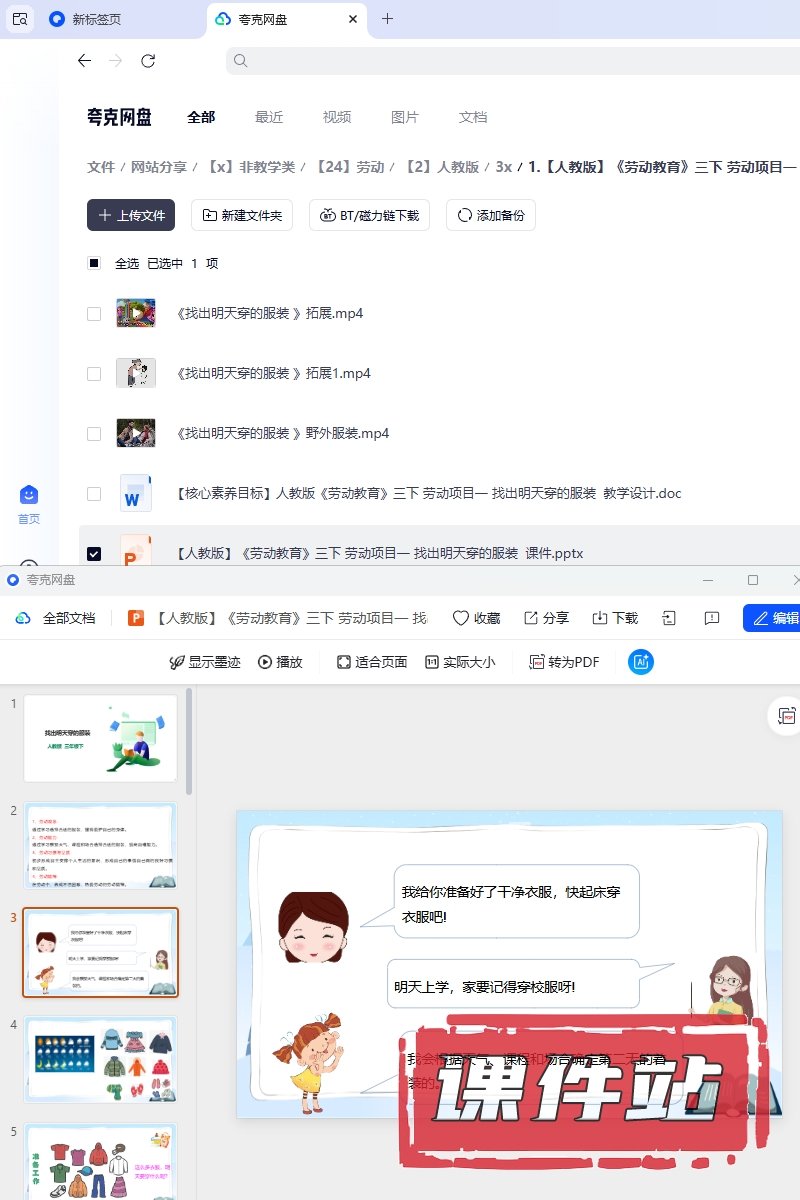Open the 文档 tab
Screen dimensions: 800x1200
(x=473, y=117)
